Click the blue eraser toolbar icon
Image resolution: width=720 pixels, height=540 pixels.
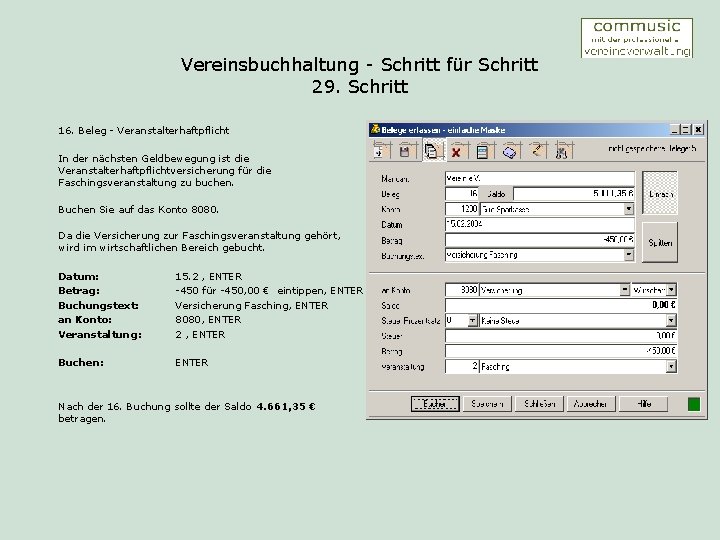tap(510, 151)
